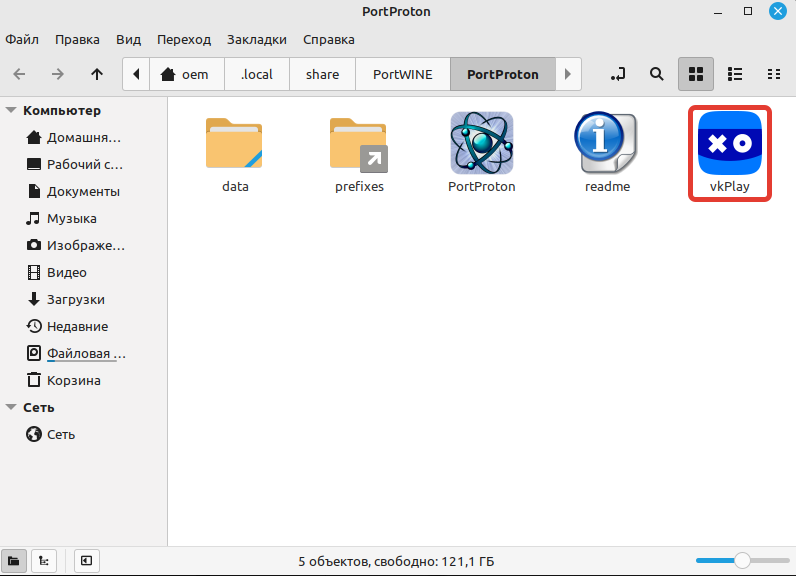Navigate to PortWINE in path bar

click(403, 74)
